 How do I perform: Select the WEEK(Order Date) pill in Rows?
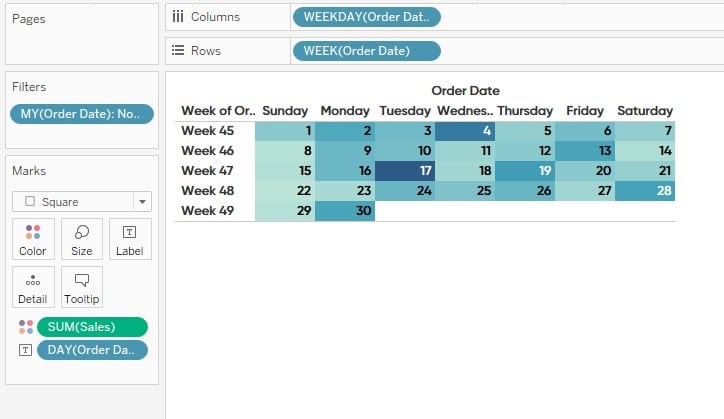tap(367, 51)
